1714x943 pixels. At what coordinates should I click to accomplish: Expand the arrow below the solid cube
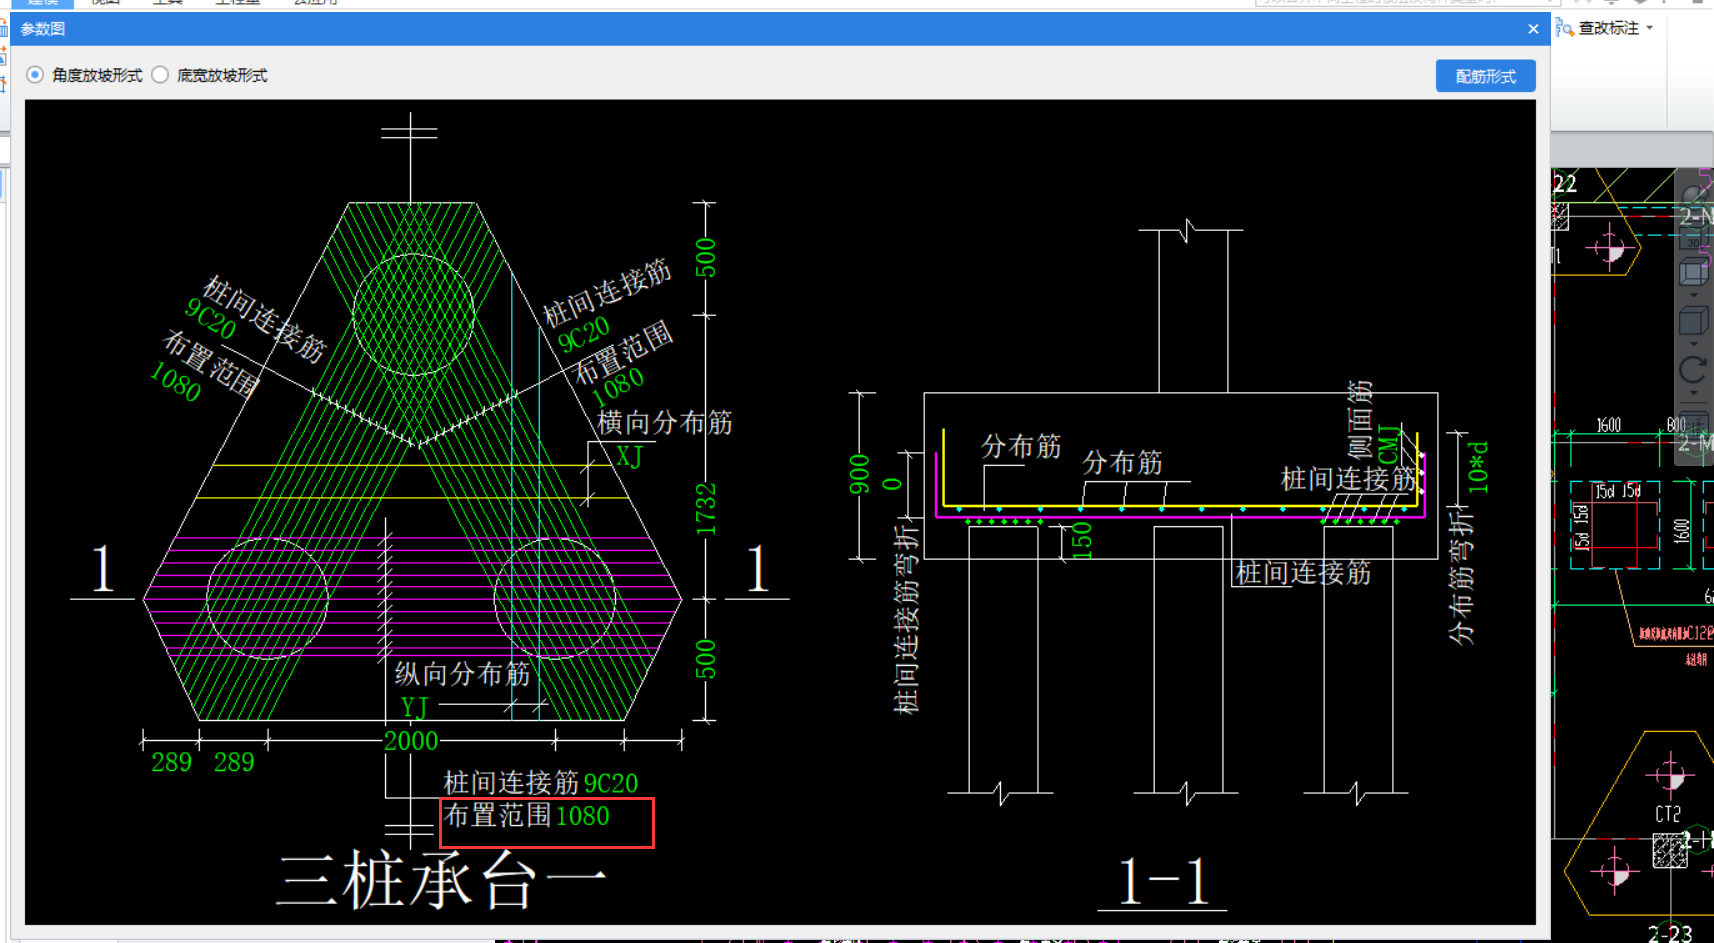pyautogui.click(x=1693, y=344)
